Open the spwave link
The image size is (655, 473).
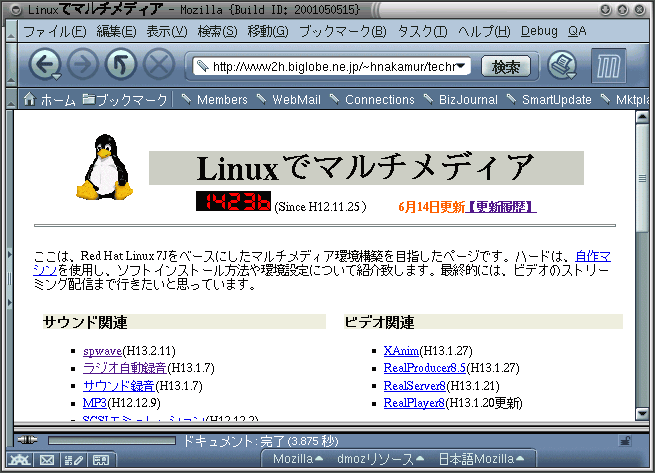point(102,351)
